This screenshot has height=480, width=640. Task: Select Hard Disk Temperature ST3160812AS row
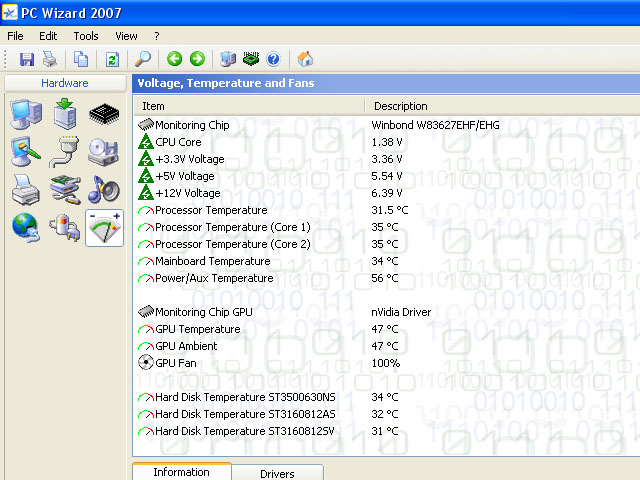pos(387,414)
